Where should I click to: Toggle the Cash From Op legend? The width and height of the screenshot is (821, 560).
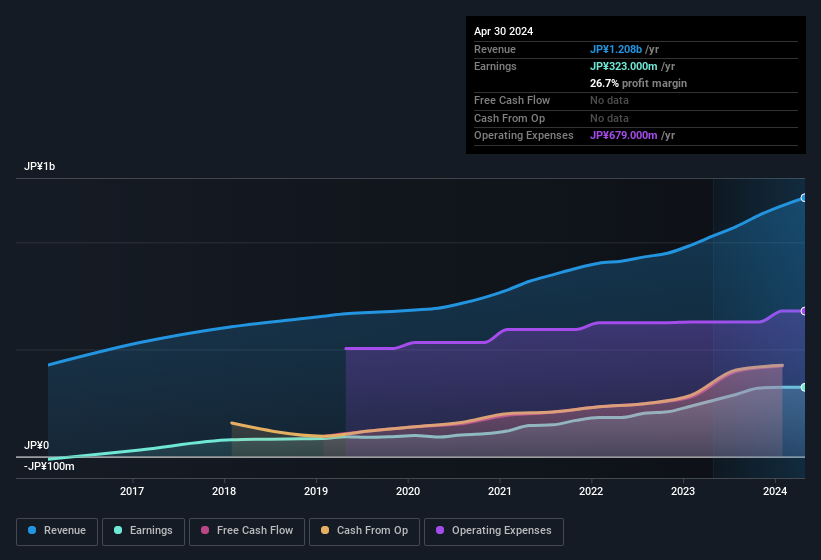coord(364,531)
